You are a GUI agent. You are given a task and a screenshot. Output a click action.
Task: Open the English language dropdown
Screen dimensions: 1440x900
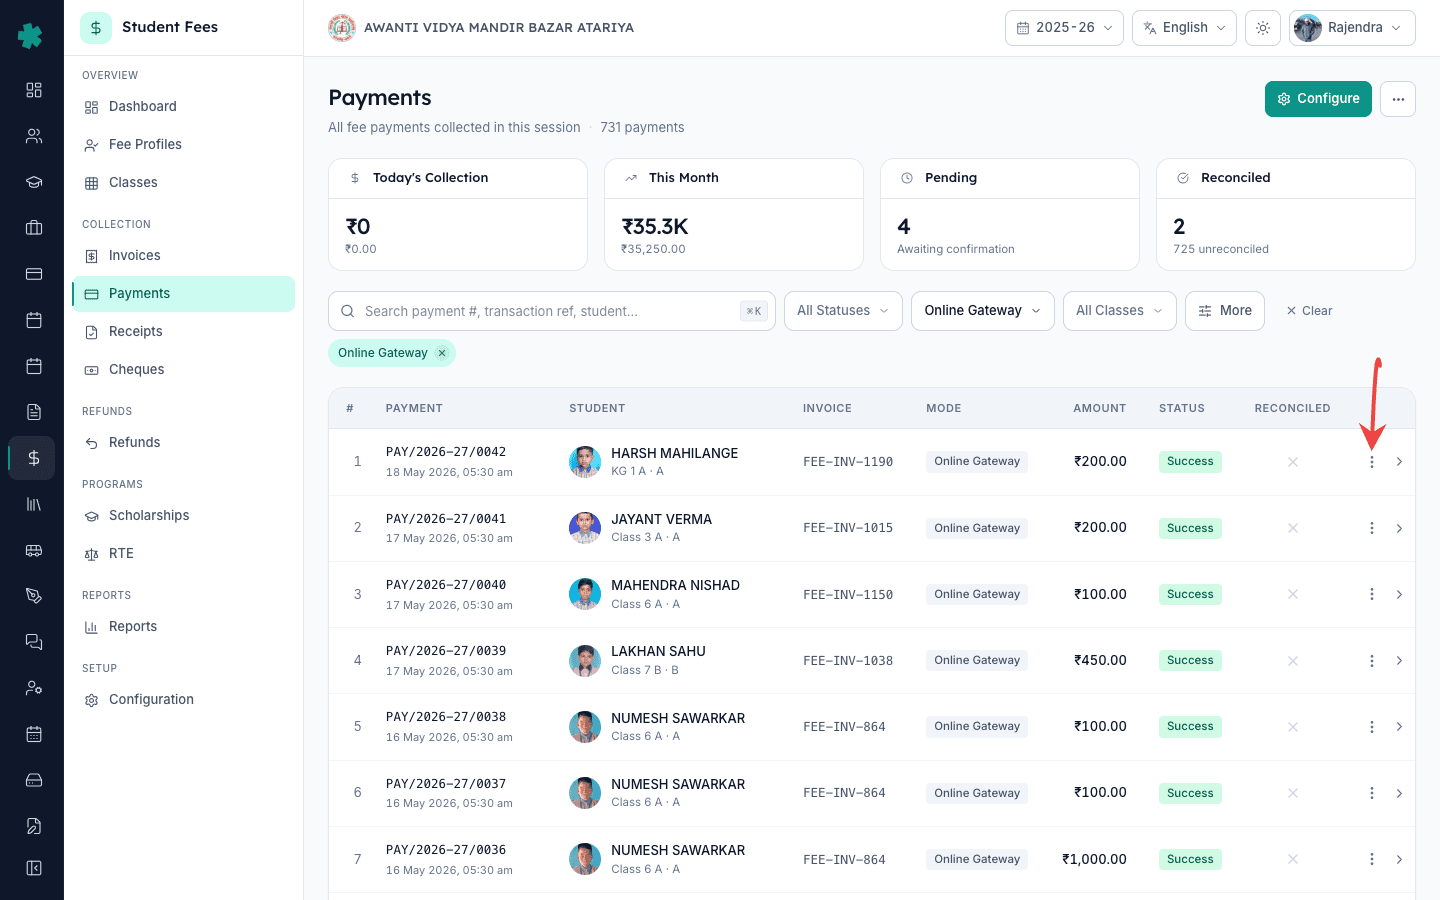pyautogui.click(x=1184, y=28)
